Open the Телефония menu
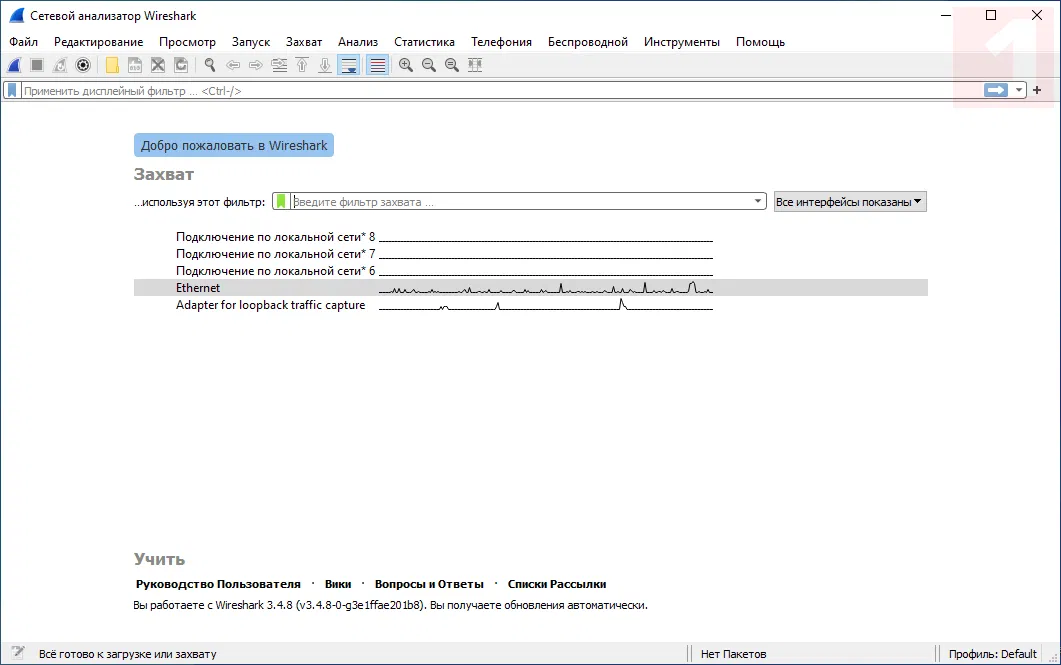Screen dimensions: 1061x665 [501, 42]
